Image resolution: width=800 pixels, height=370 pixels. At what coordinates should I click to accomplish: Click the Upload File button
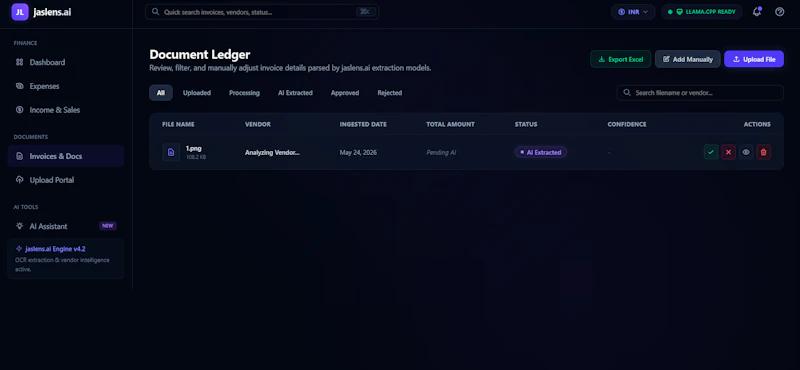click(754, 59)
